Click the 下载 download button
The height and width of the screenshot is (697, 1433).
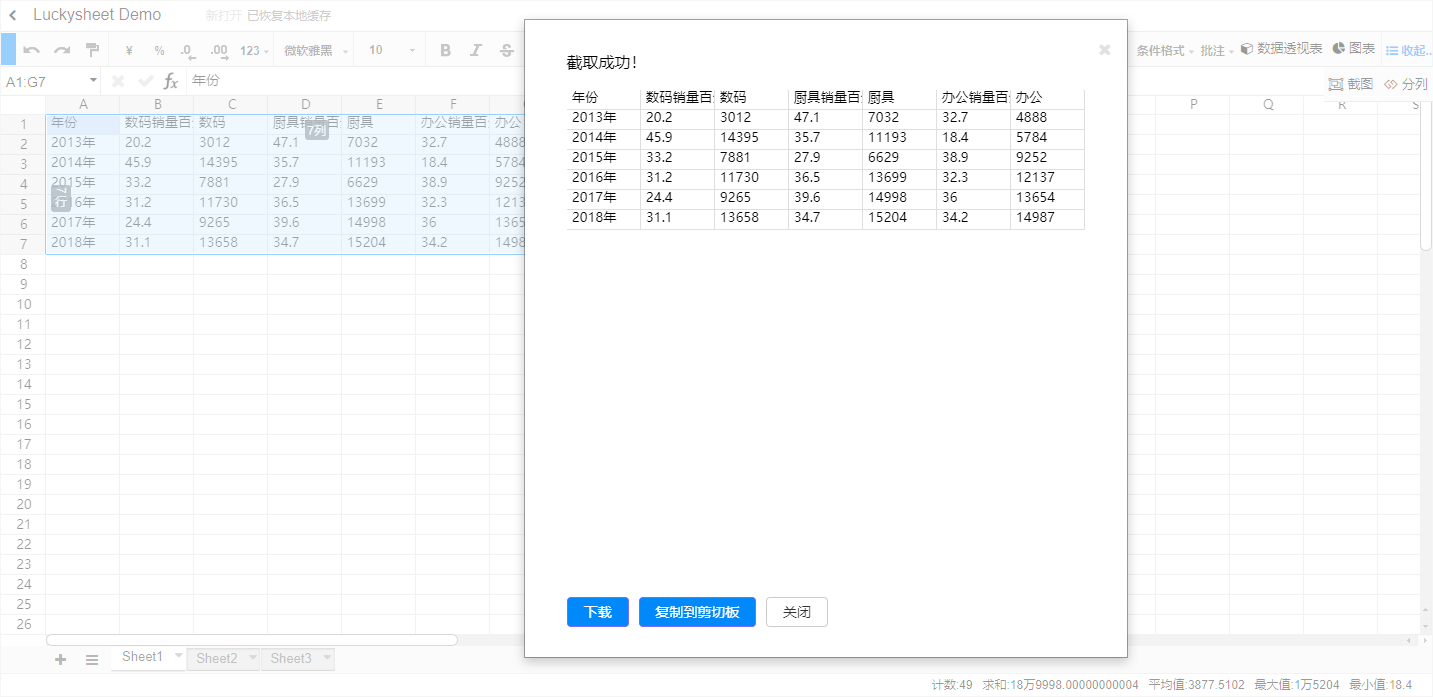coord(597,612)
